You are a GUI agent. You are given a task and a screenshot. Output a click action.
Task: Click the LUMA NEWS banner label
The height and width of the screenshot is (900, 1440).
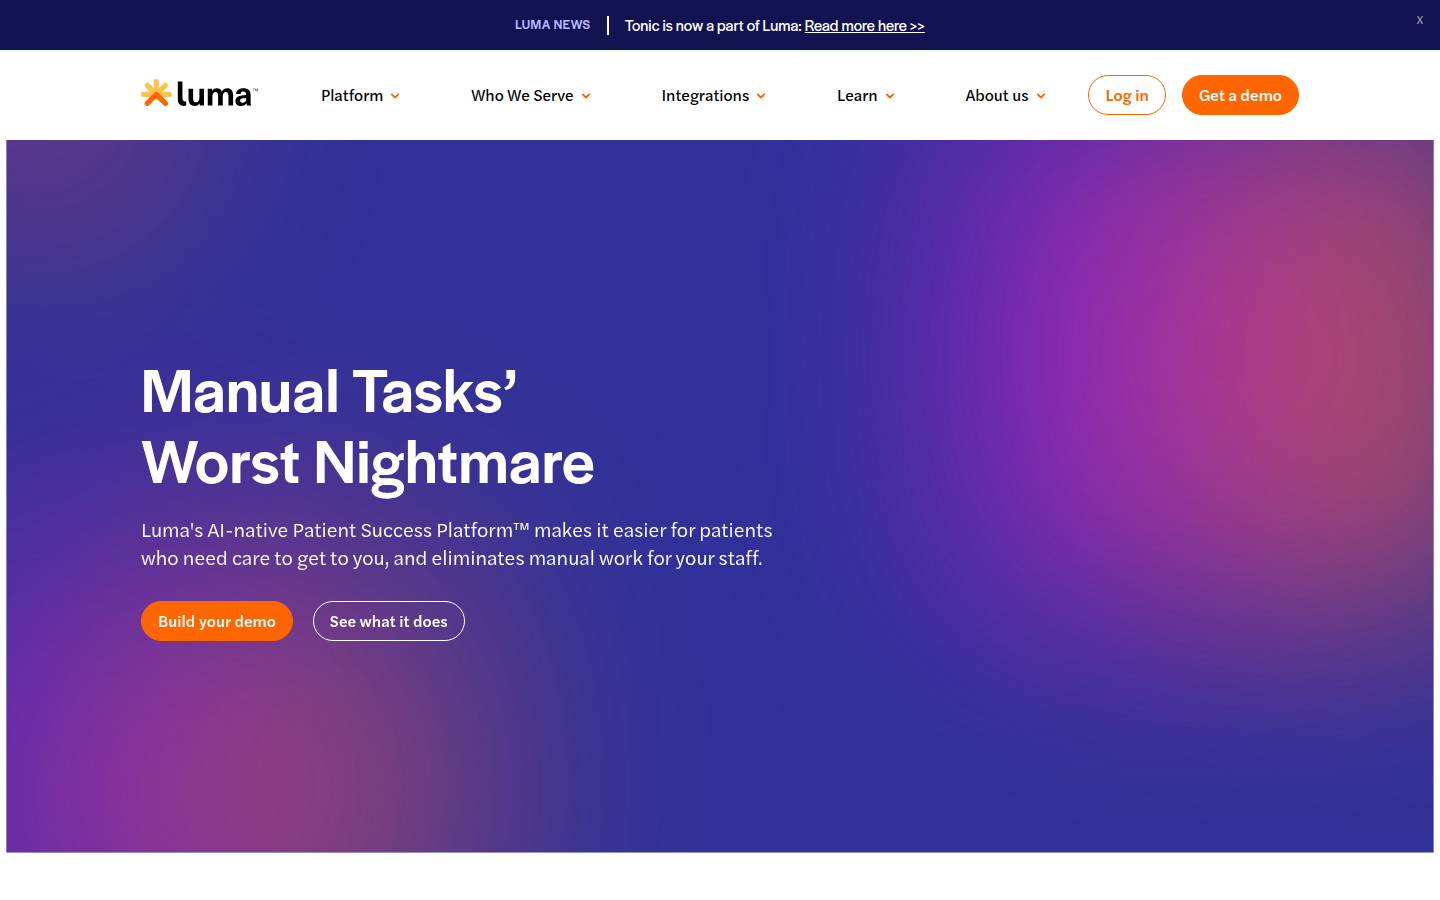click(x=552, y=25)
